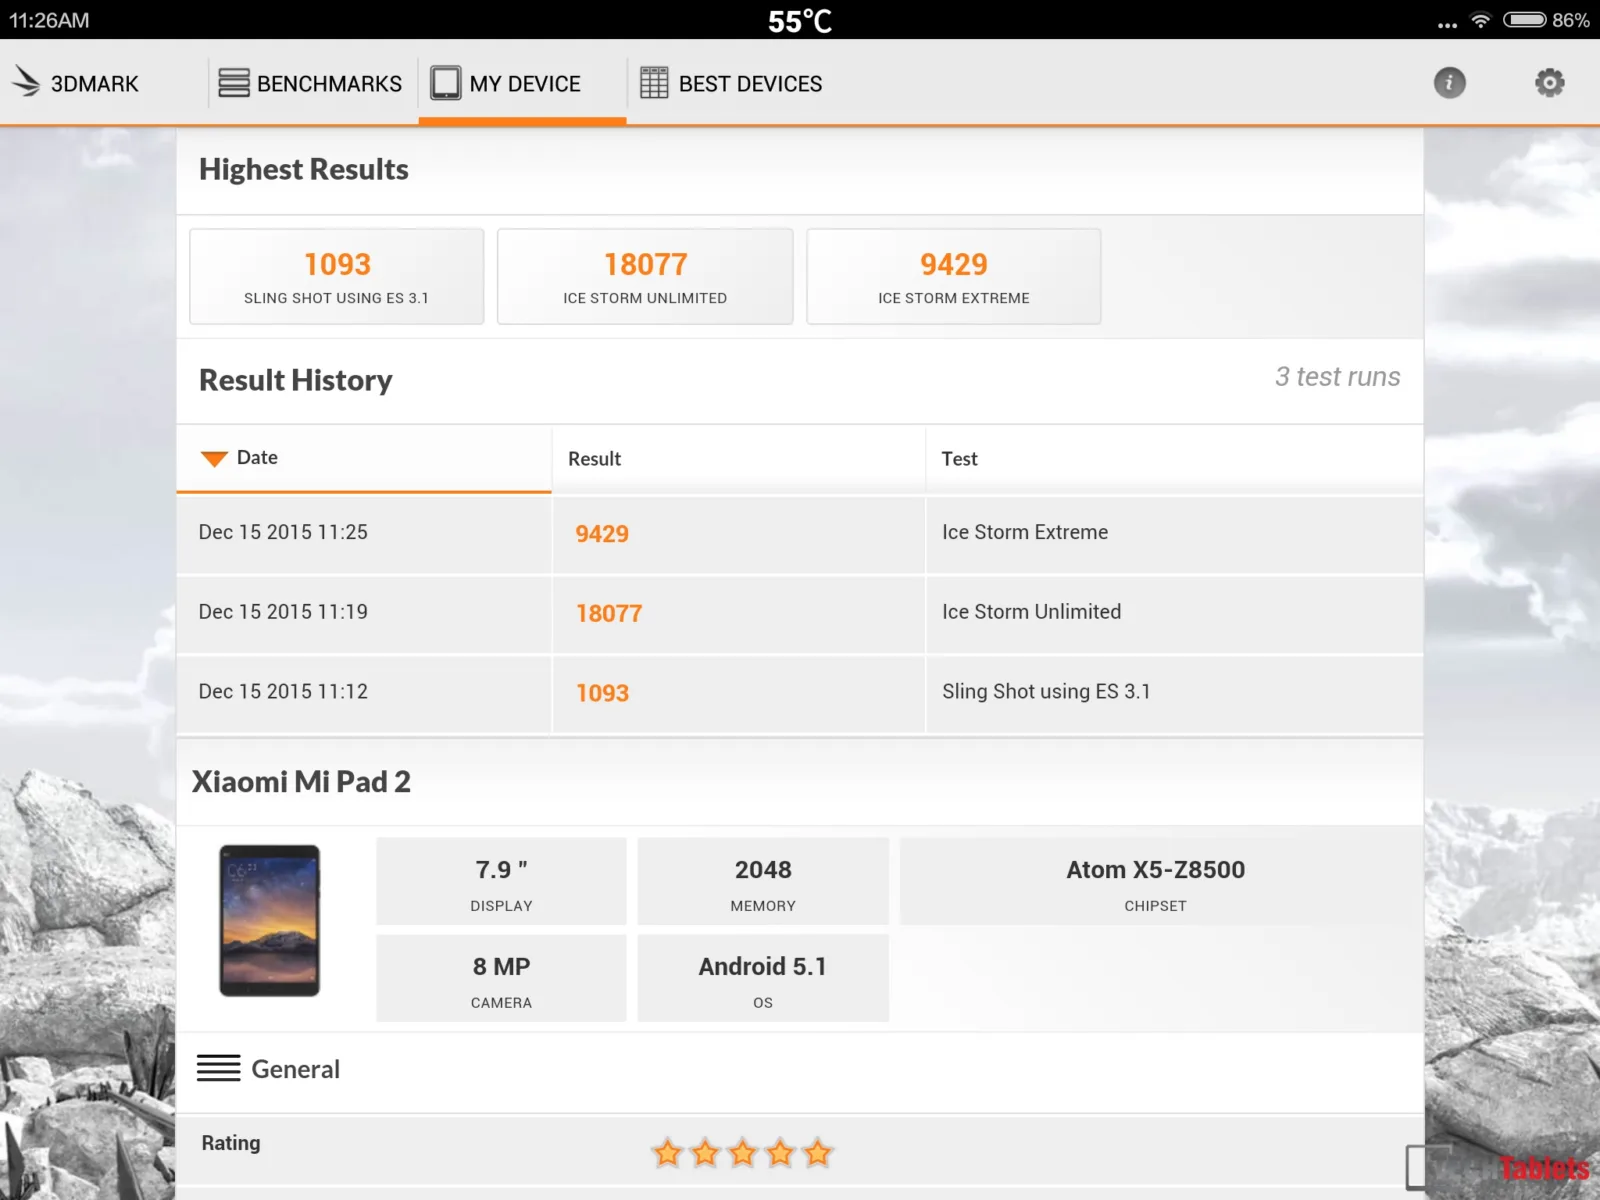The image size is (1600, 1200).
Task: Tap the General section menu icon
Action: coord(219,1068)
